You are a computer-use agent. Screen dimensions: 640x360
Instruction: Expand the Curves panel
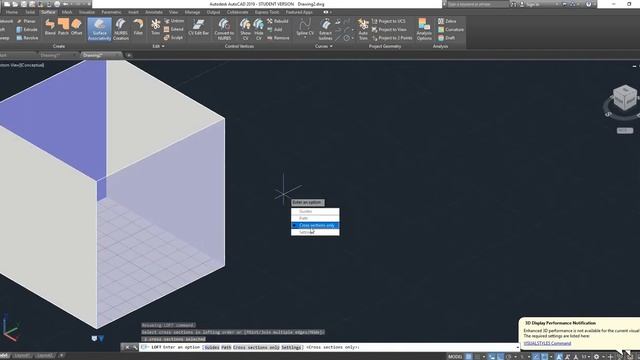coord(324,46)
